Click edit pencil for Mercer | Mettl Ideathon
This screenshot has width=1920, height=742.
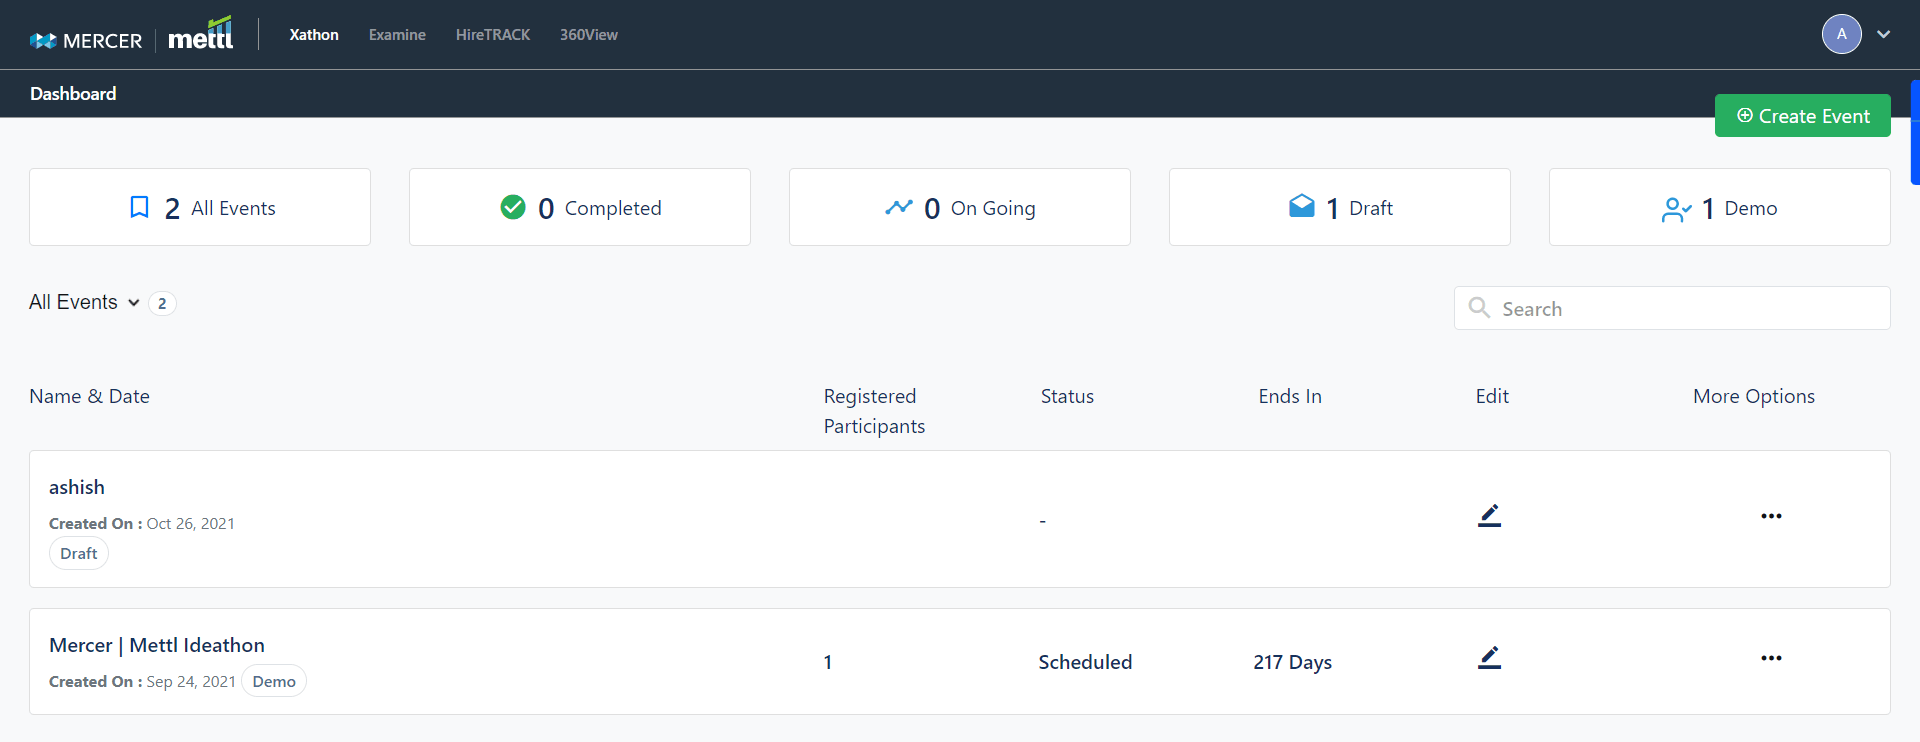tap(1489, 658)
